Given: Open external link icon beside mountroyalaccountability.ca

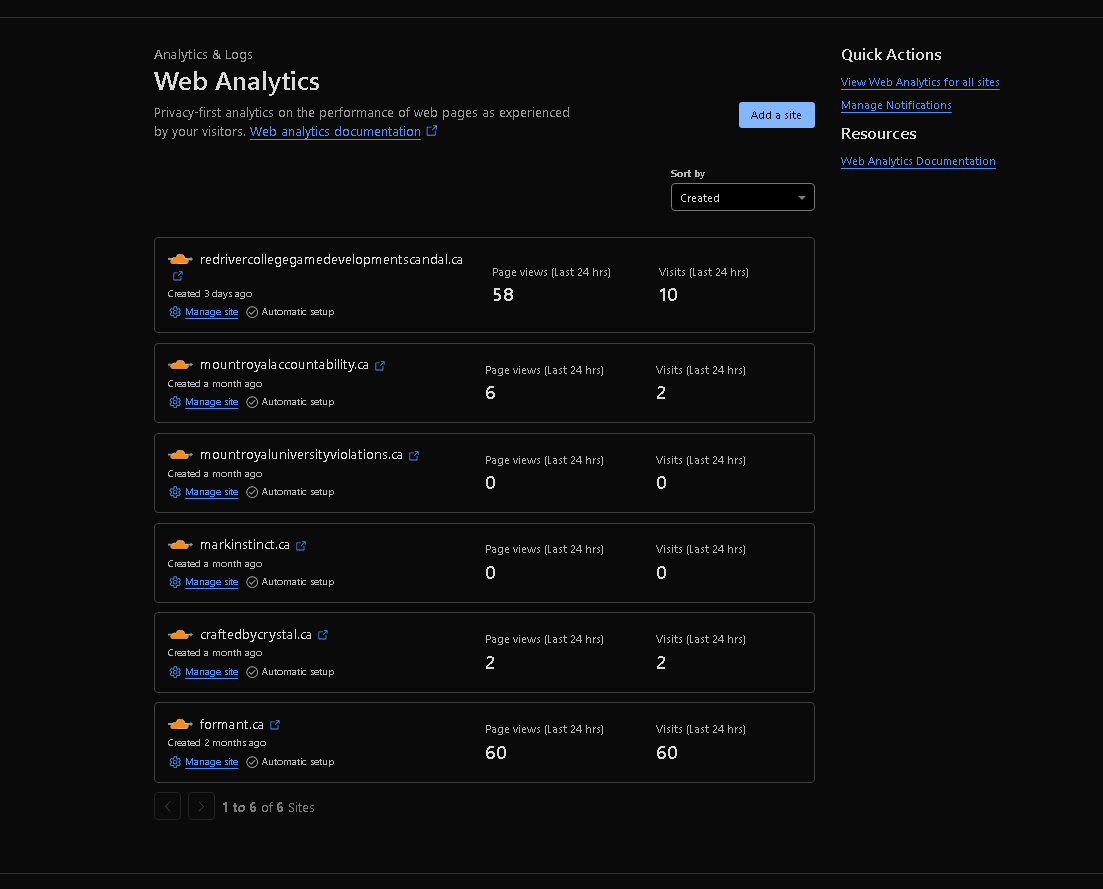Looking at the screenshot, I should (380, 366).
